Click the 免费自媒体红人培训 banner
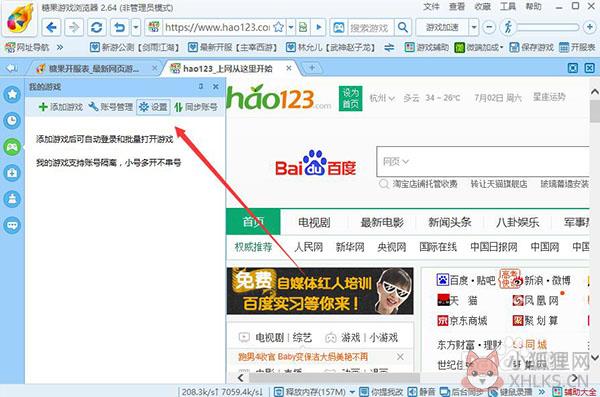600x397 pixels. [x=320, y=291]
